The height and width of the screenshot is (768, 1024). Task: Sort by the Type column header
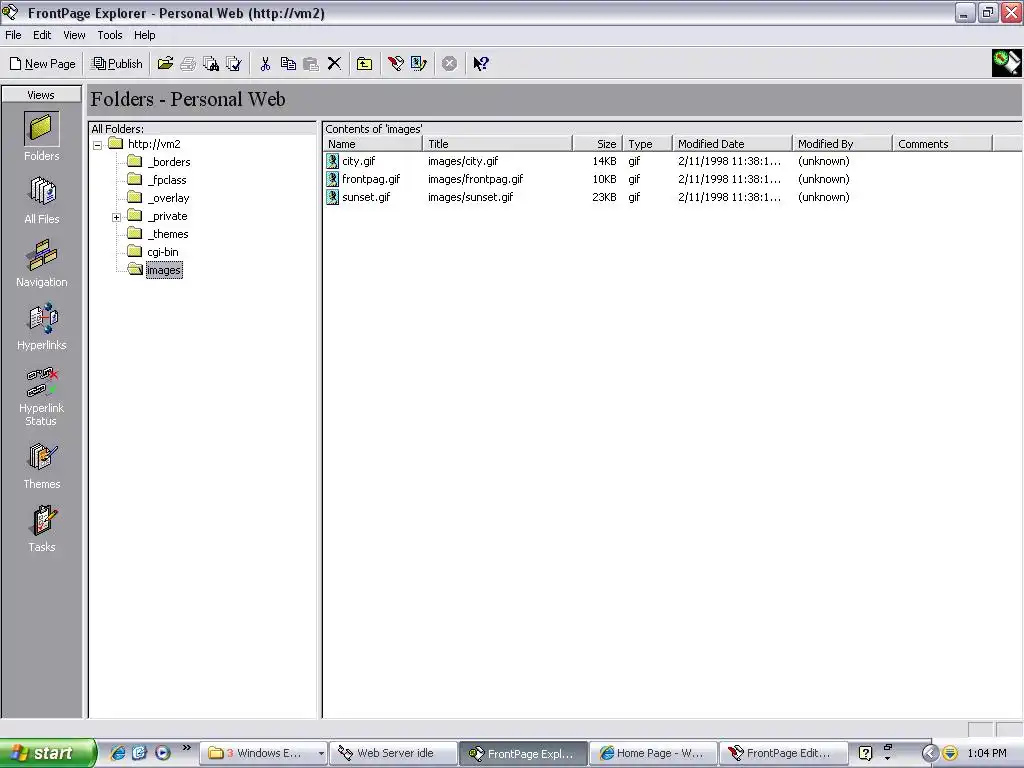tap(647, 144)
